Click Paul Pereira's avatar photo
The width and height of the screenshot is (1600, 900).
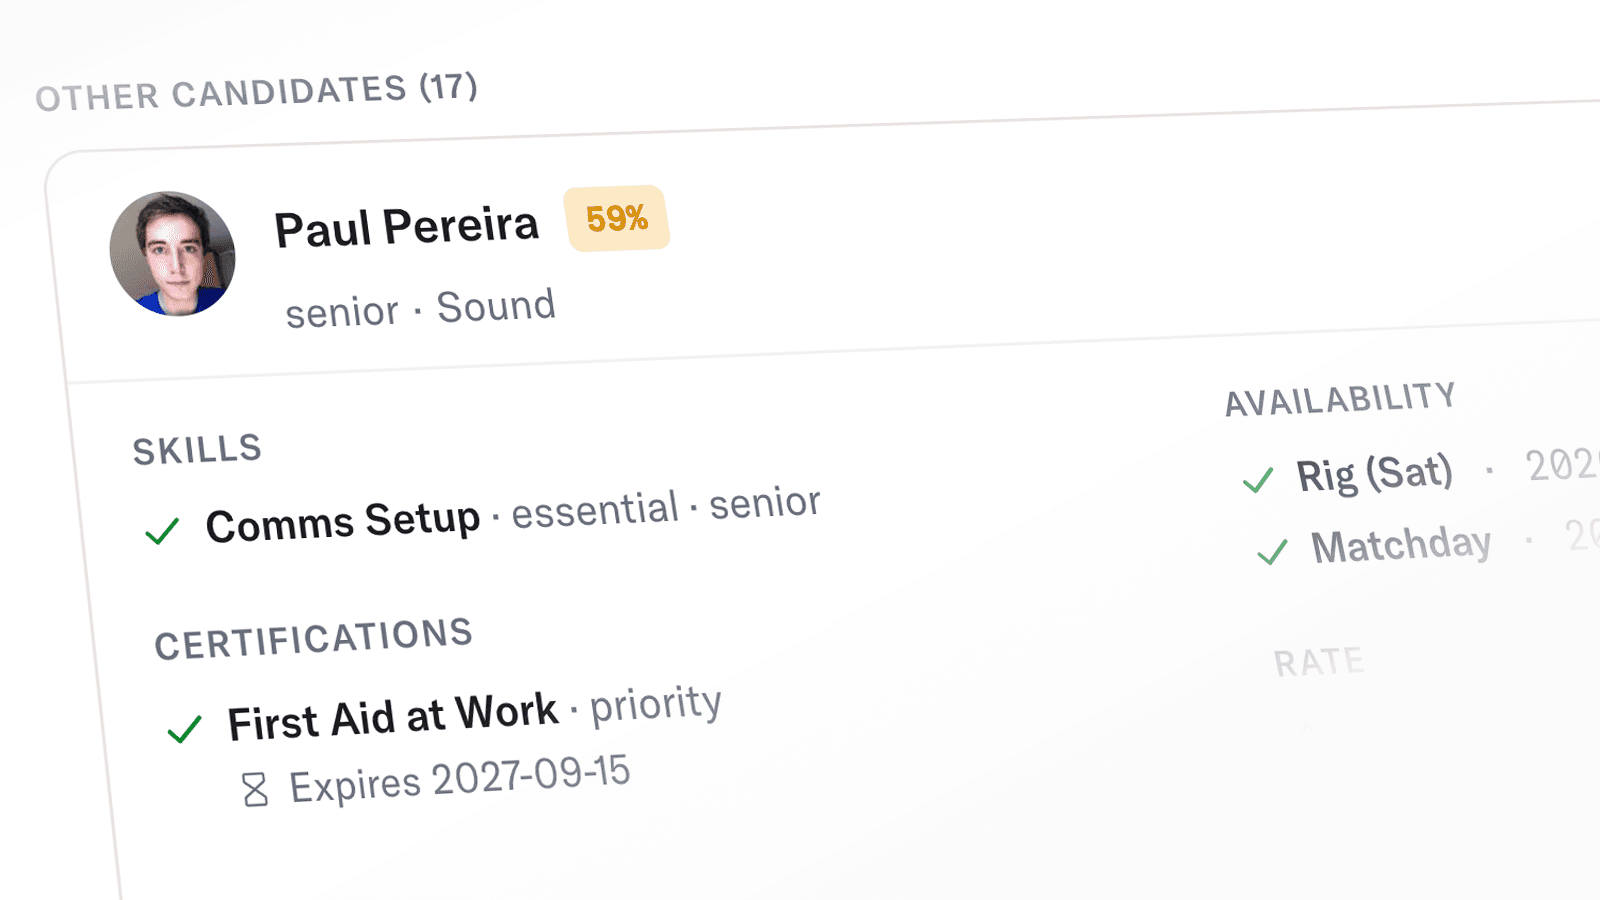(x=173, y=254)
